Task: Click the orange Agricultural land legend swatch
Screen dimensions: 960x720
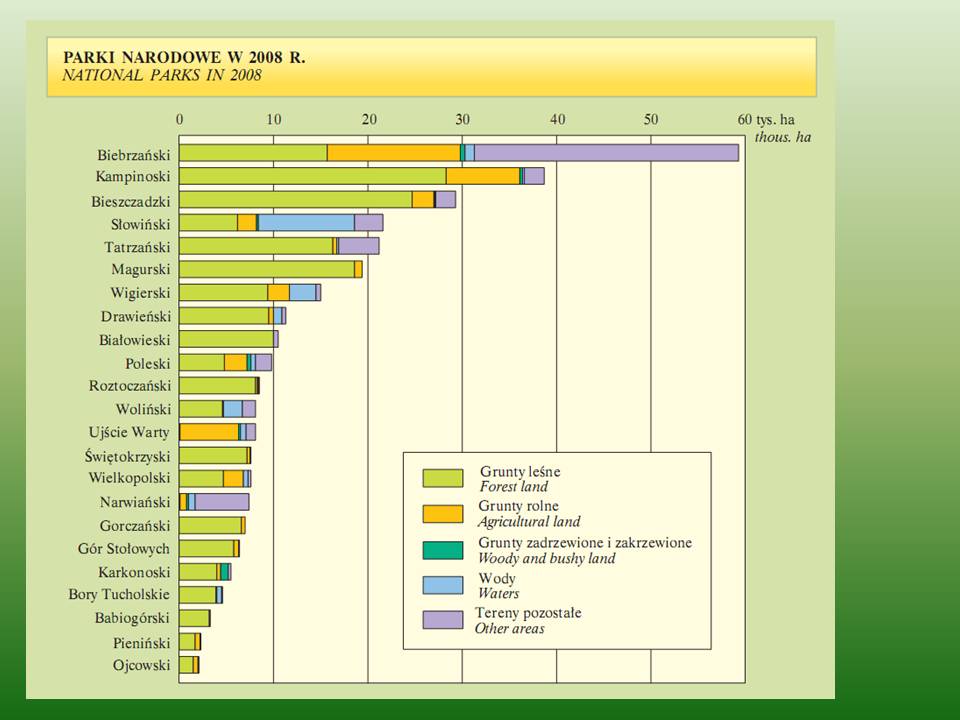Action: 443,514
